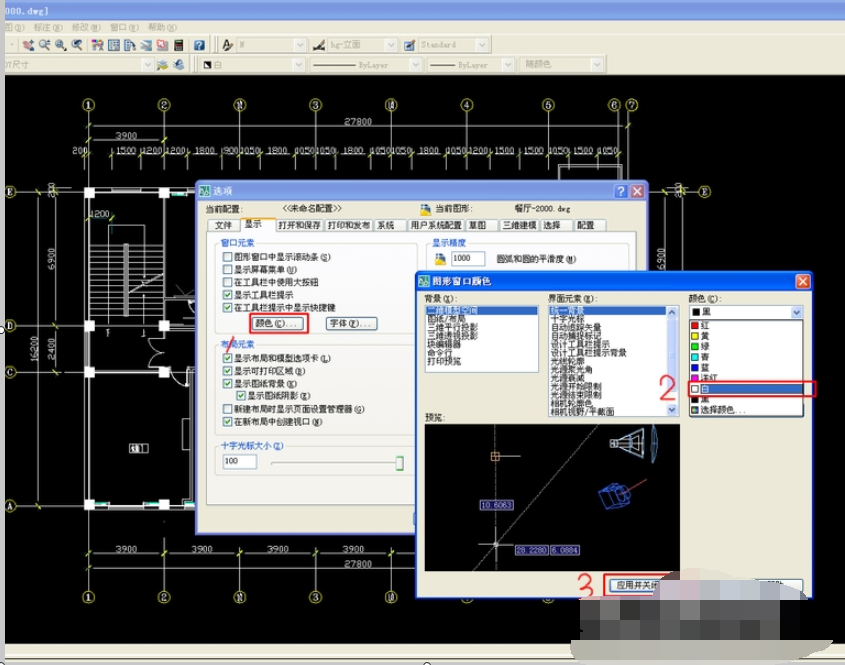Click the crosshair size field showing 100
The height and width of the screenshot is (665, 845).
pos(239,461)
